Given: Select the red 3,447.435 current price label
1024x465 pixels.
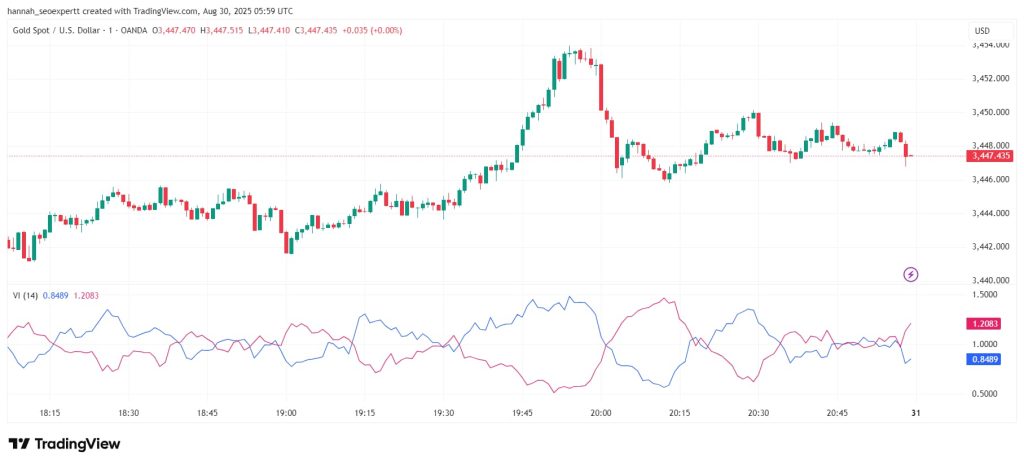Looking at the screenshot, I should pyautogui.click(x=990, y=155).
